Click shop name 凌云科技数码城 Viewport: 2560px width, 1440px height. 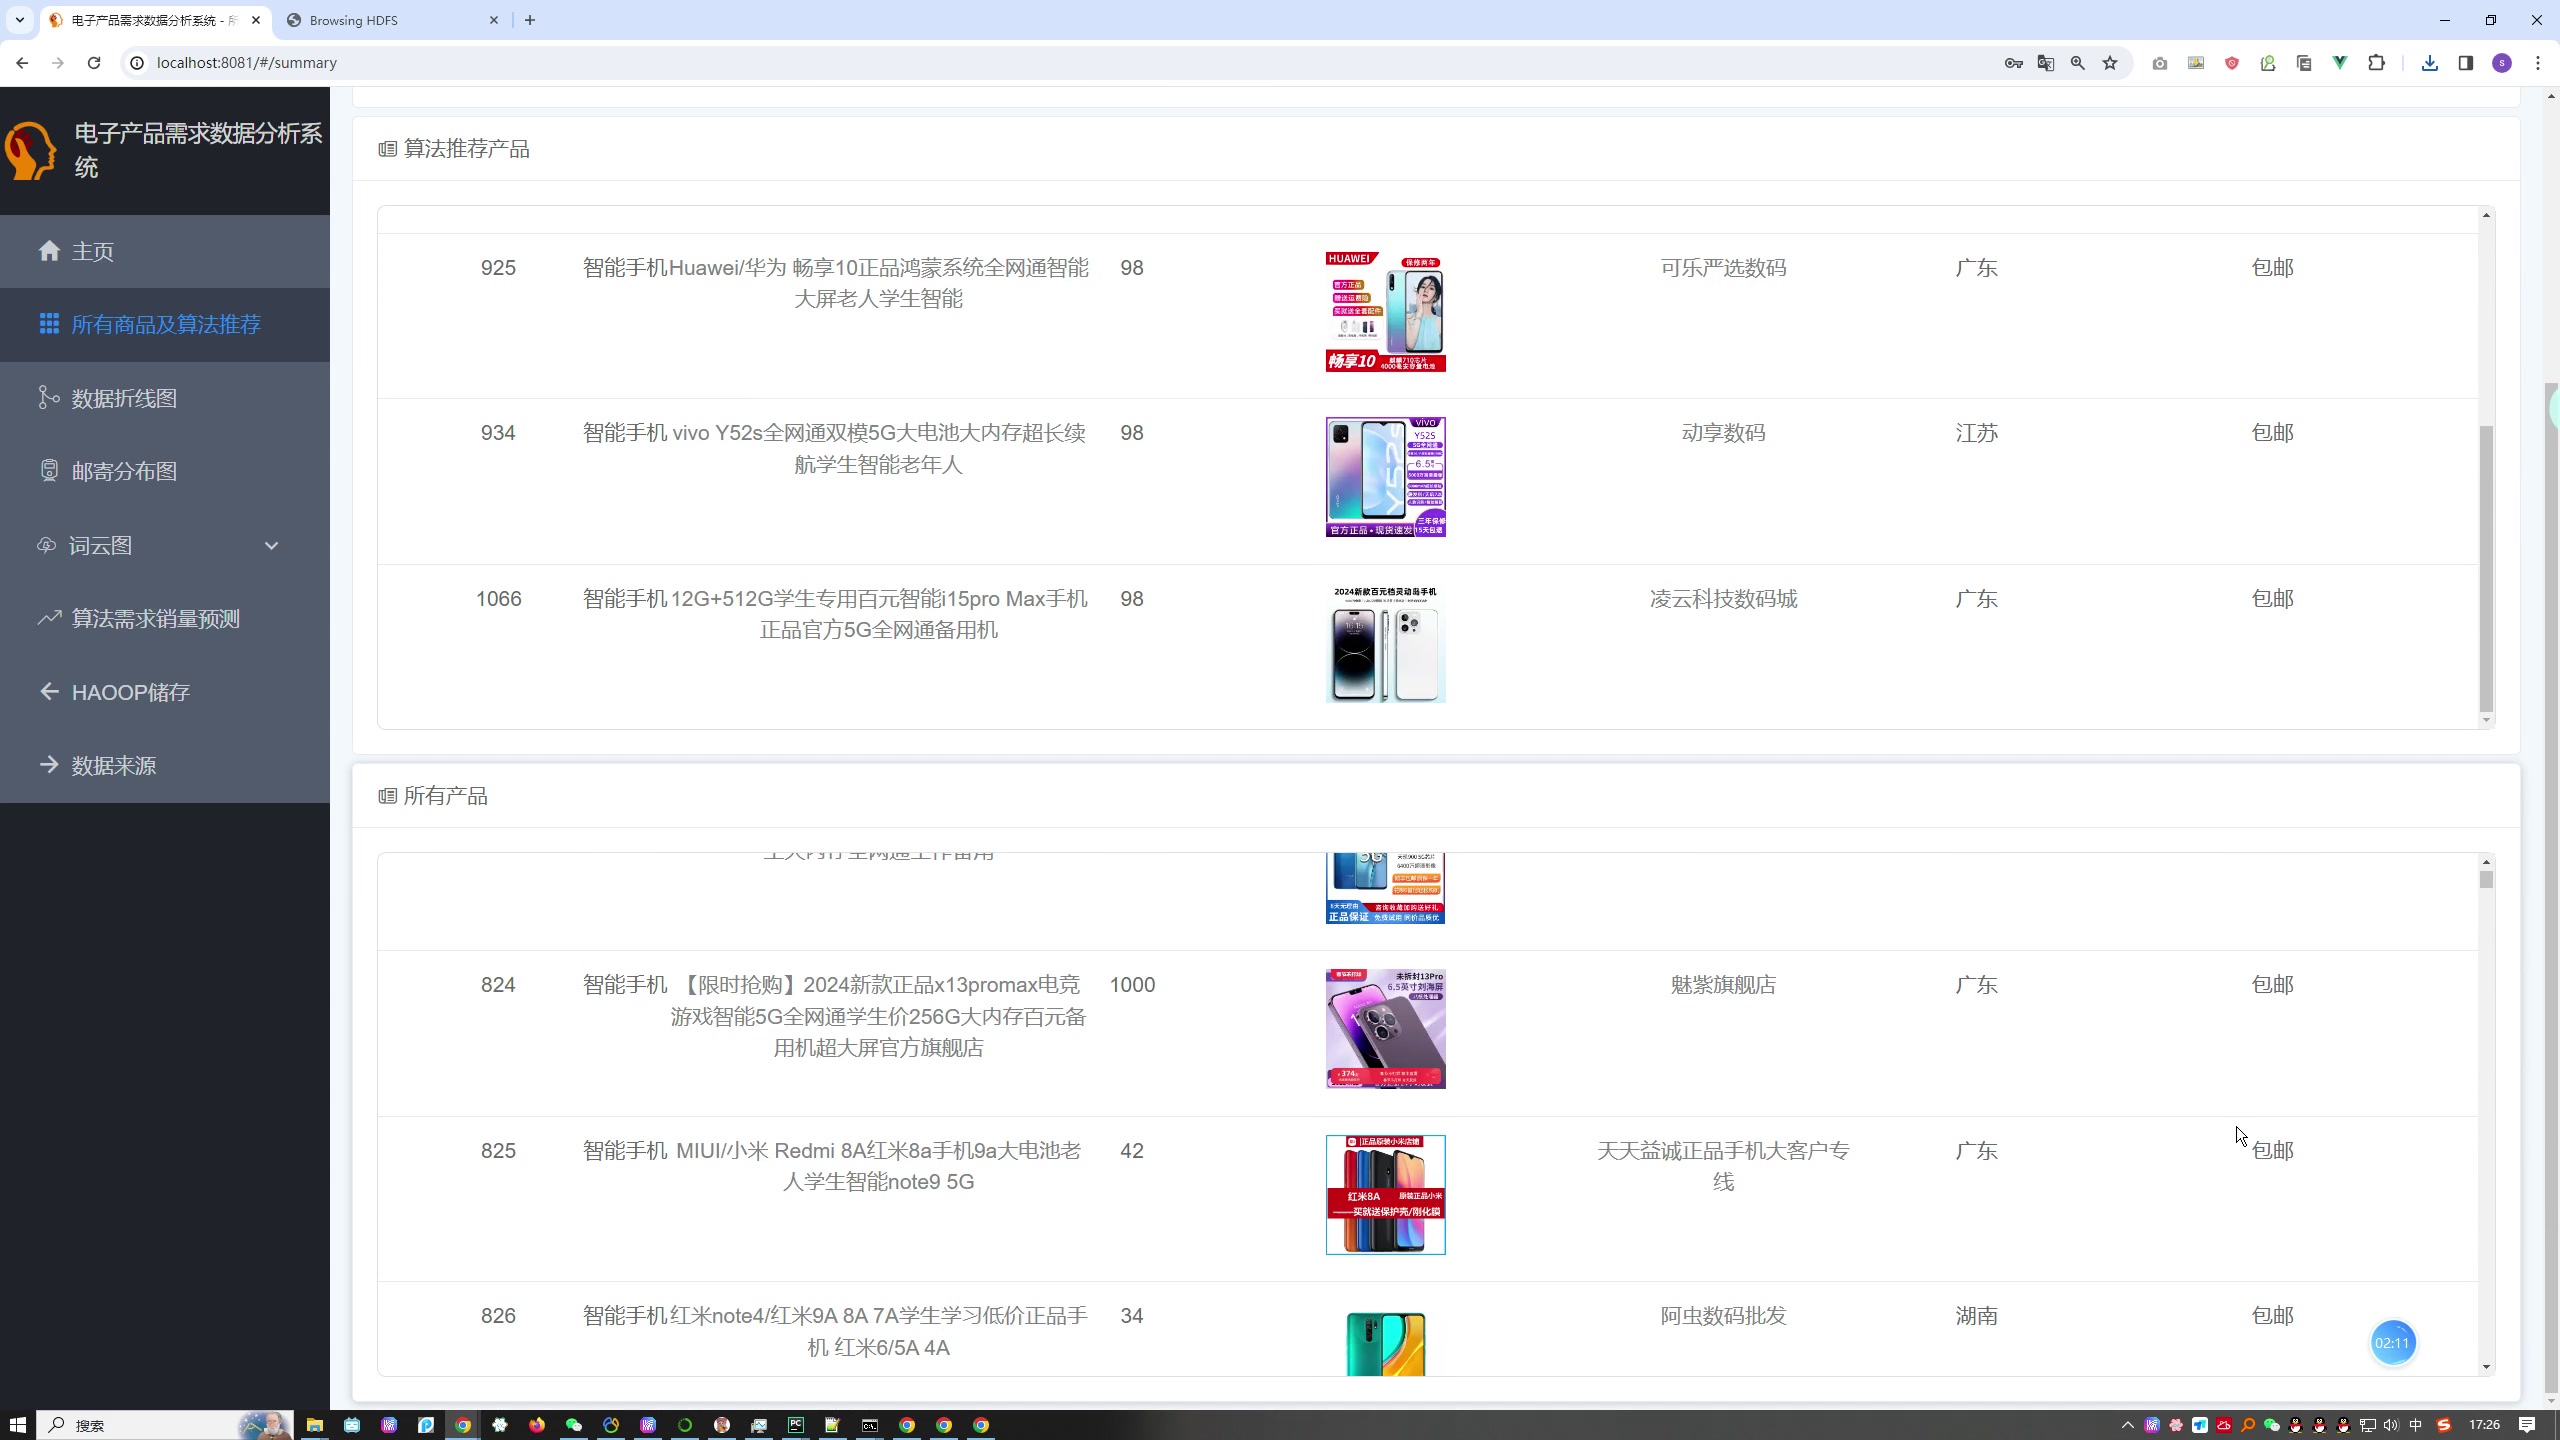(1723, 599)
